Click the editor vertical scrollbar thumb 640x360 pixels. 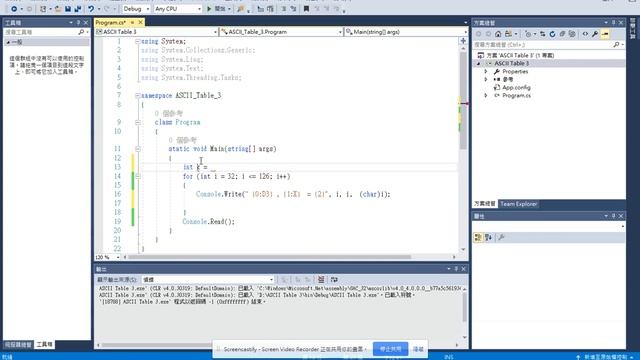click(x=463, y=100)
